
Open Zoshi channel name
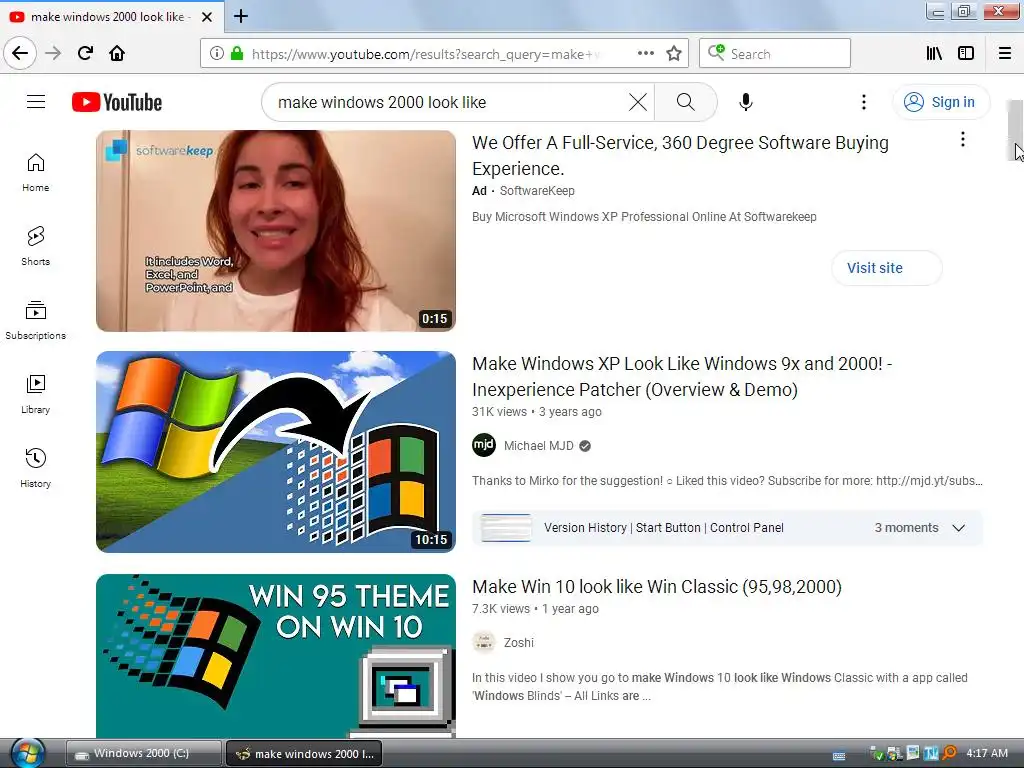pos(519,643)
